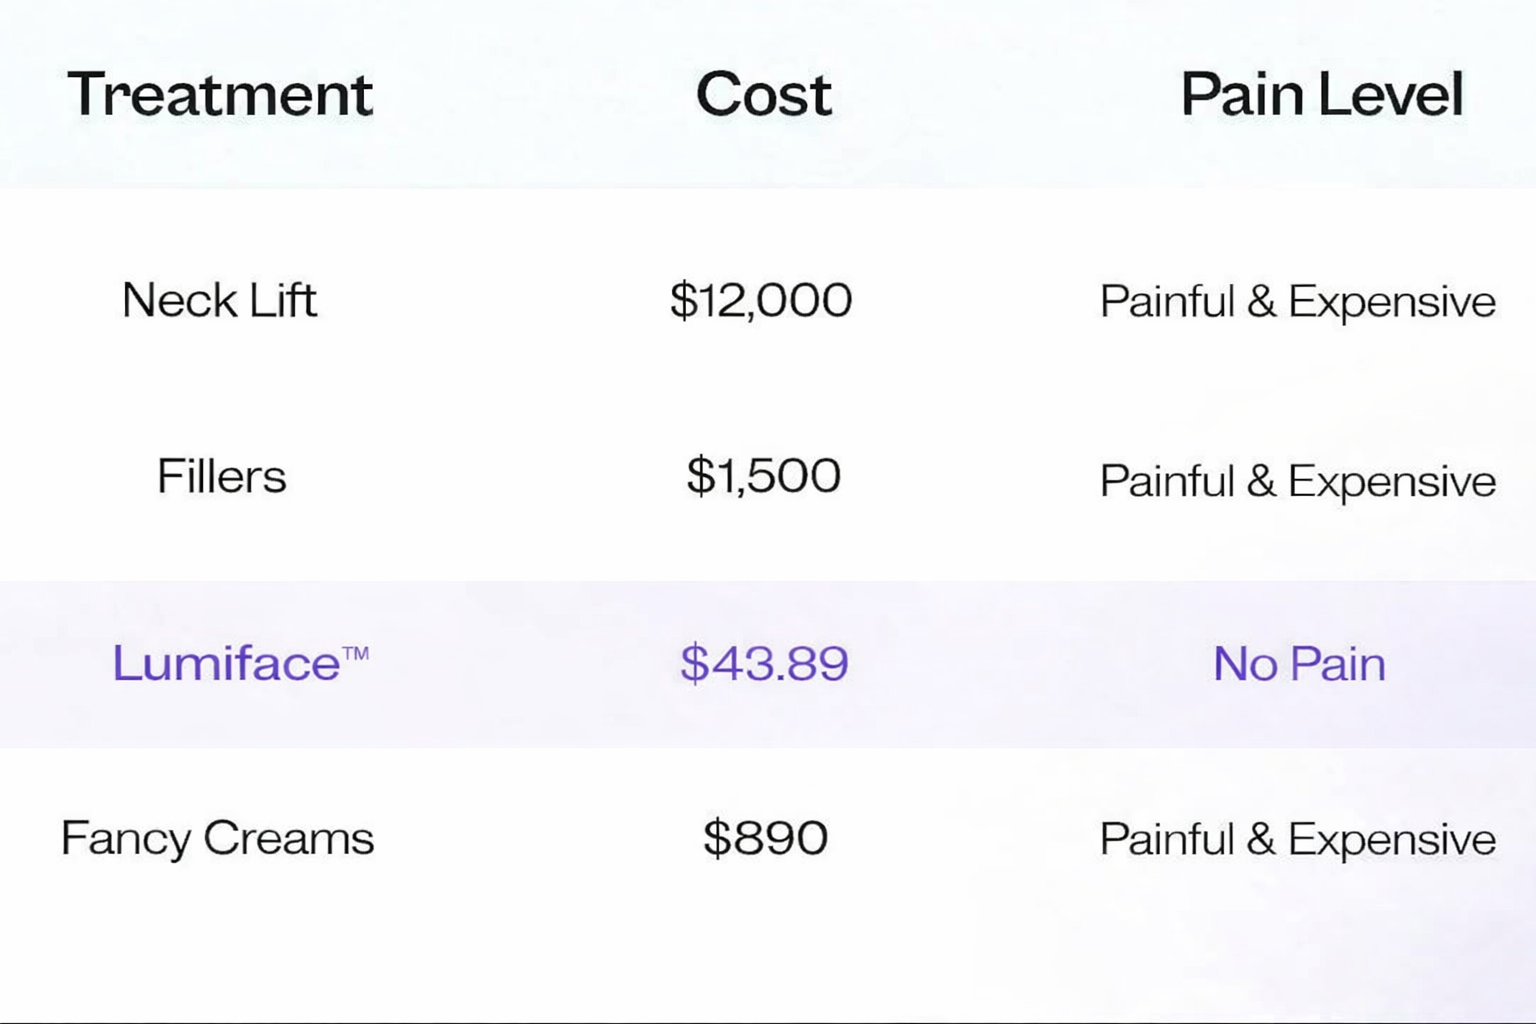This screenshot has height=1024, width=1536.
Task: Click the purple No Pain text
Action: tap(1299, 664)
